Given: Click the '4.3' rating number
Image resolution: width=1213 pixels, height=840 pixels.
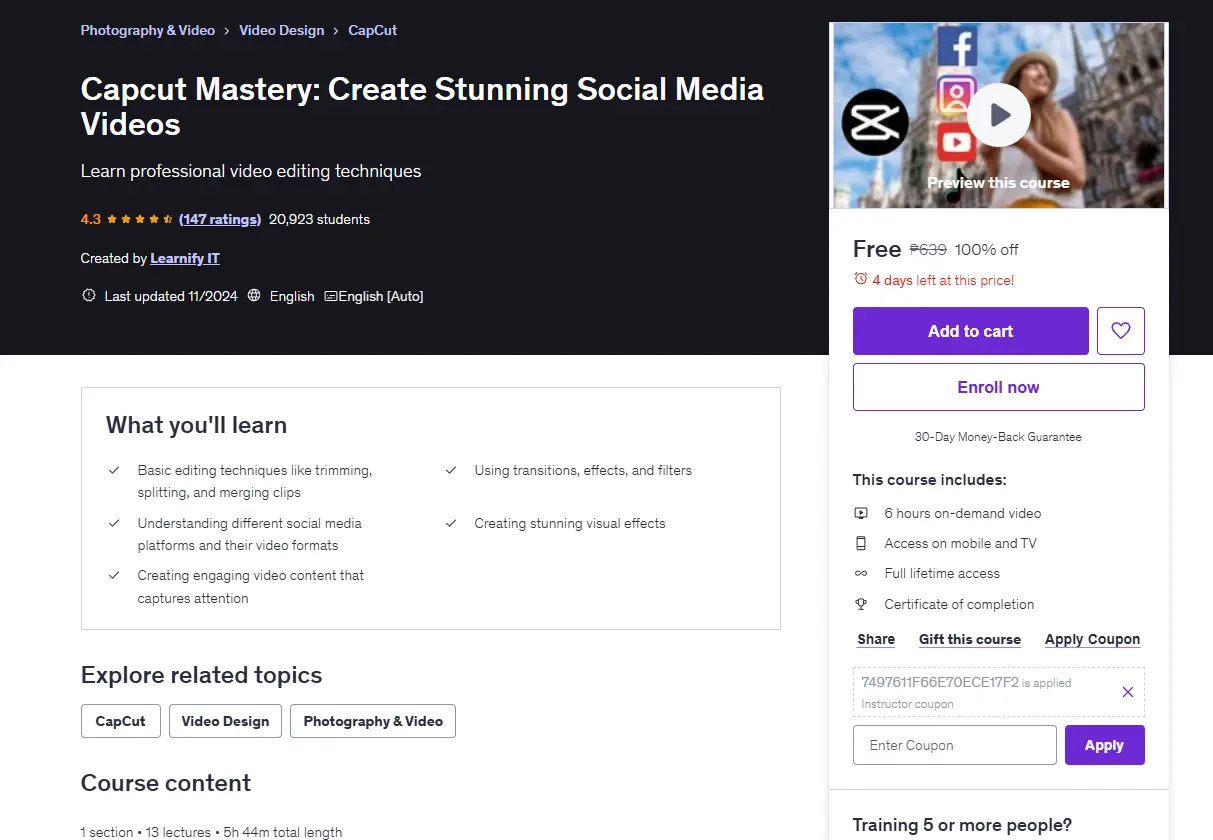Looking at the screenshot, I should pyautogui.click(x=91, y=219).
